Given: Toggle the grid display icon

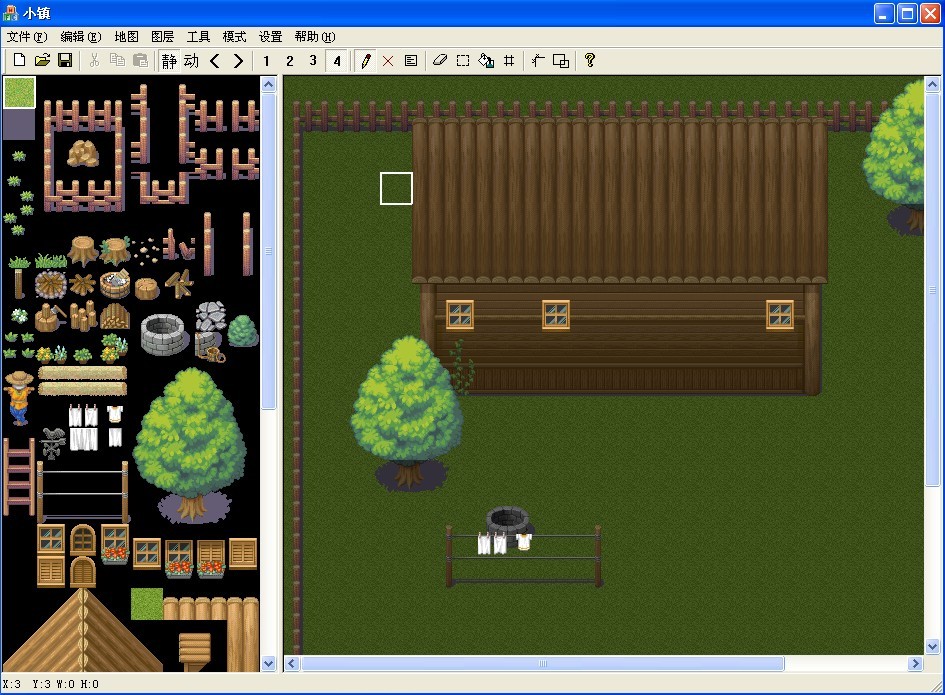Looking at the screenshot, I should [x=509, y=60].
